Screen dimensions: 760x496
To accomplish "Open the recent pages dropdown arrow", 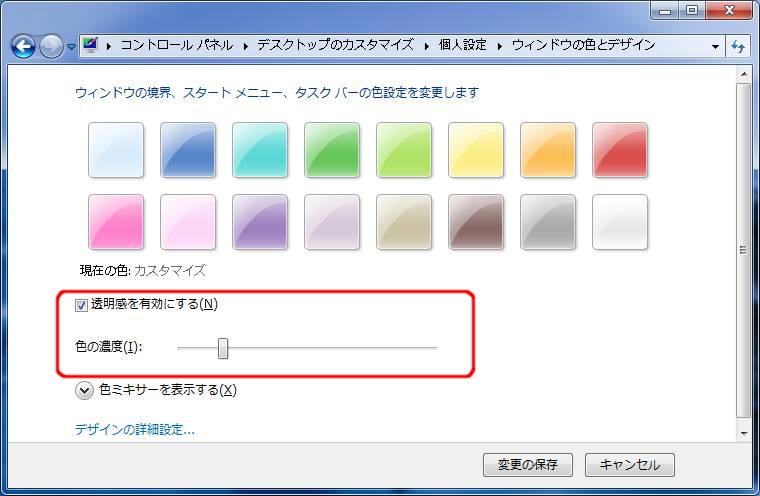I will 71,47.
